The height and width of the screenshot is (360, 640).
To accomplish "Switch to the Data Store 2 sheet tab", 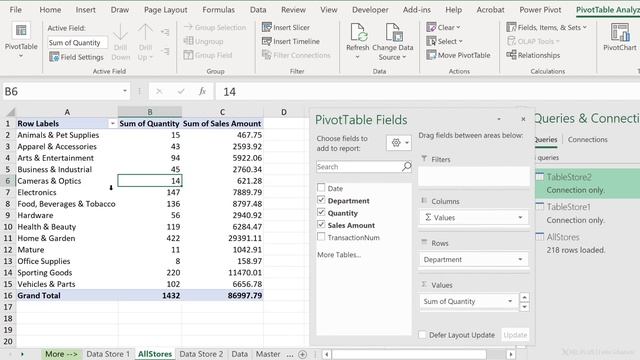I will tap(201, 354).
